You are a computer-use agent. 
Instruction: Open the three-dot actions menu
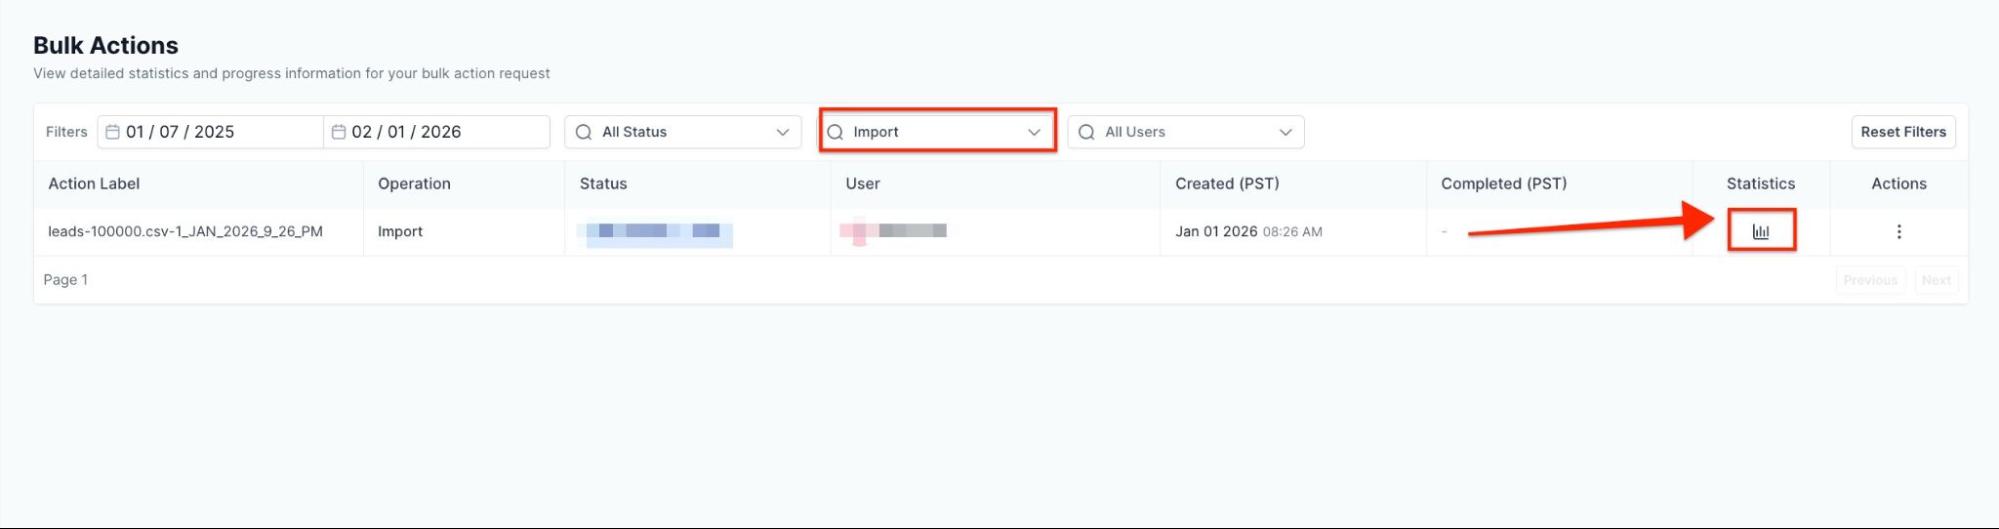1898,231
